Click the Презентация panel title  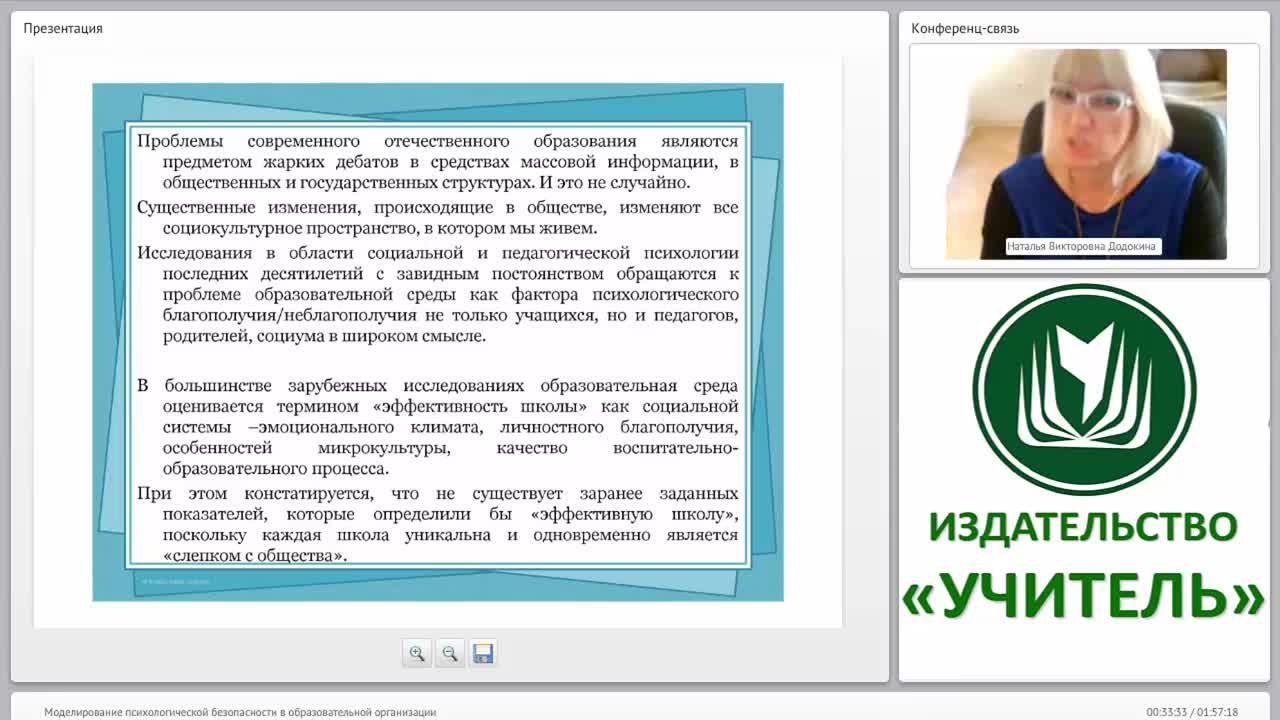tap(63, 28)
